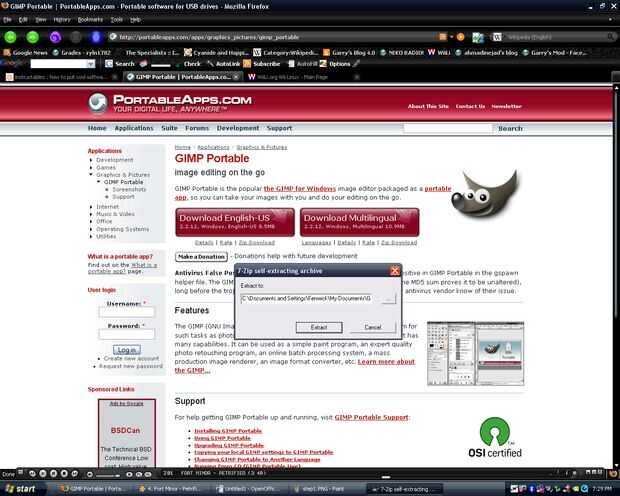The image size is (620, 496).
Task: Click the Google toolbar Search button
Action: pyautogui.click(x=120, y=64)
